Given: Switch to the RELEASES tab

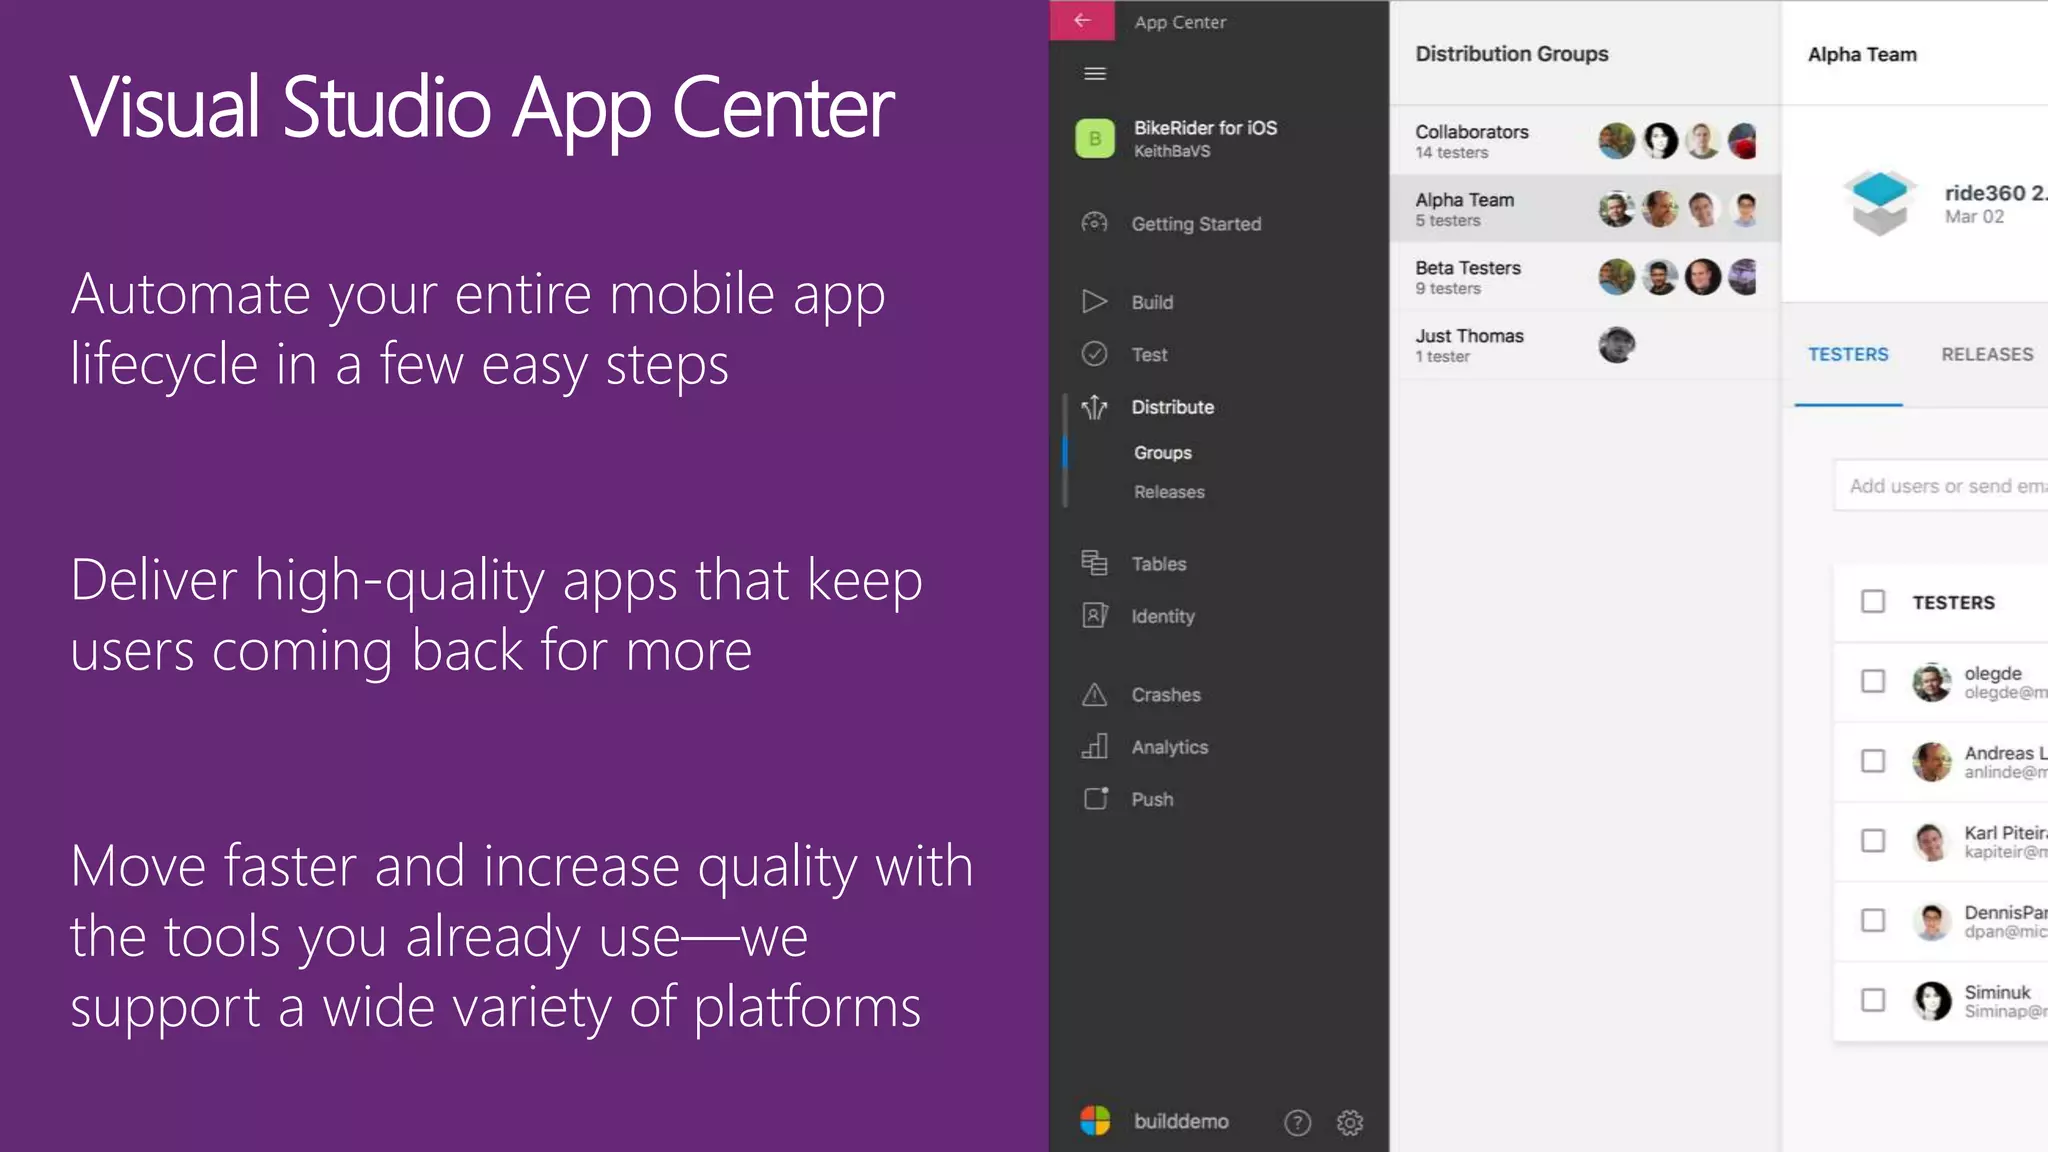Looking at the screenshot, I should (1987, 354).
